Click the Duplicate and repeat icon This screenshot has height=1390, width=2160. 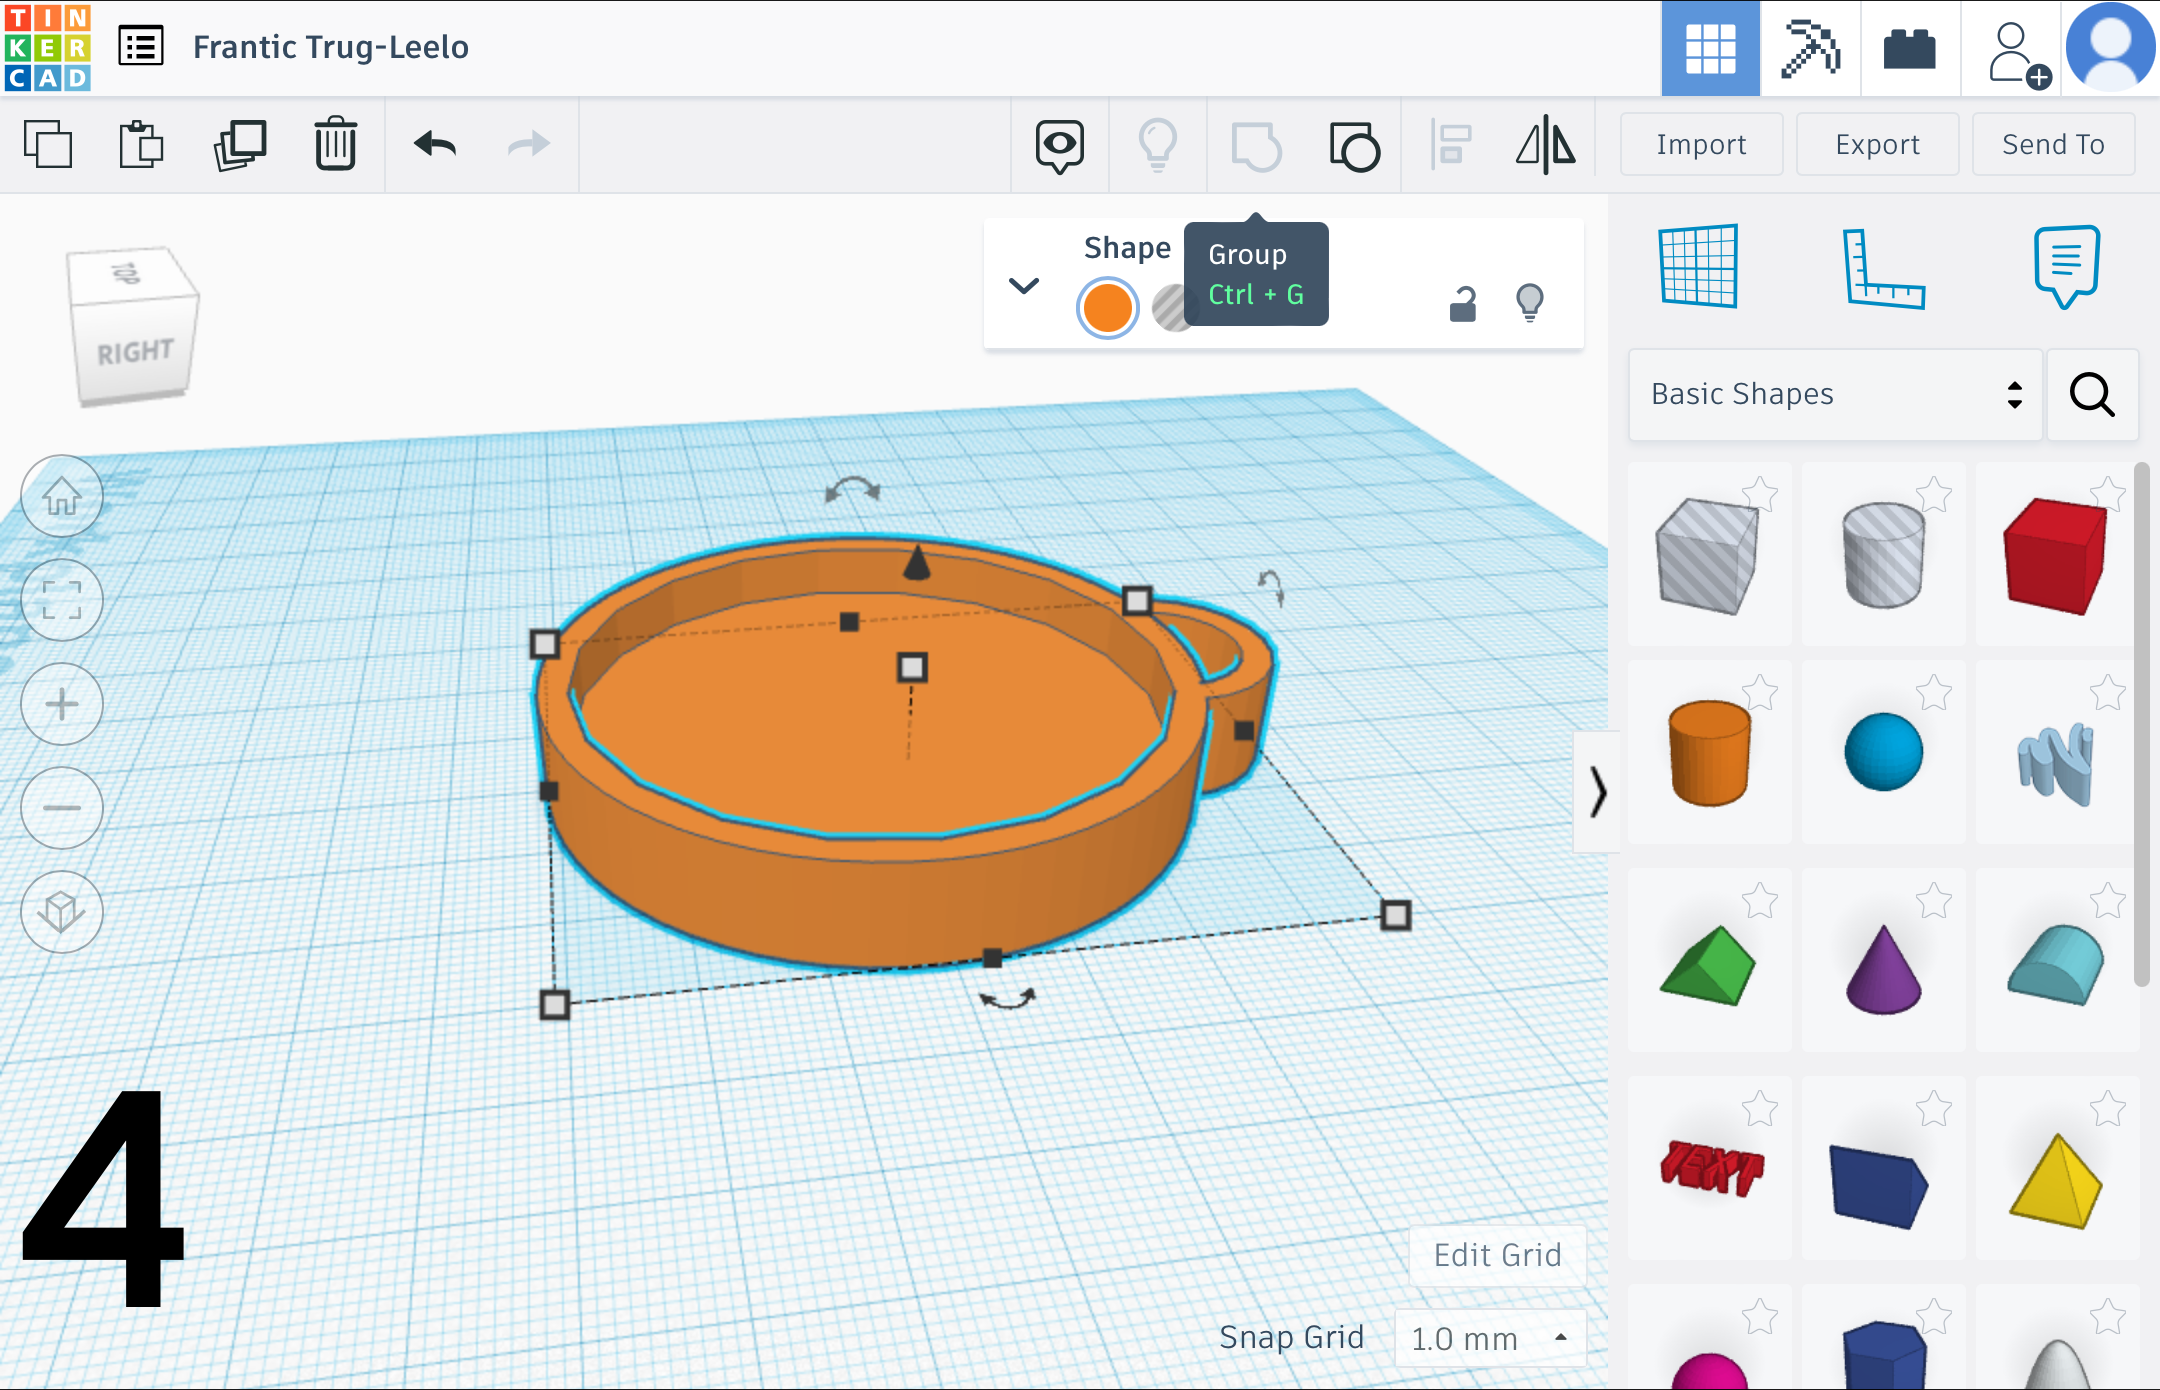240,145
